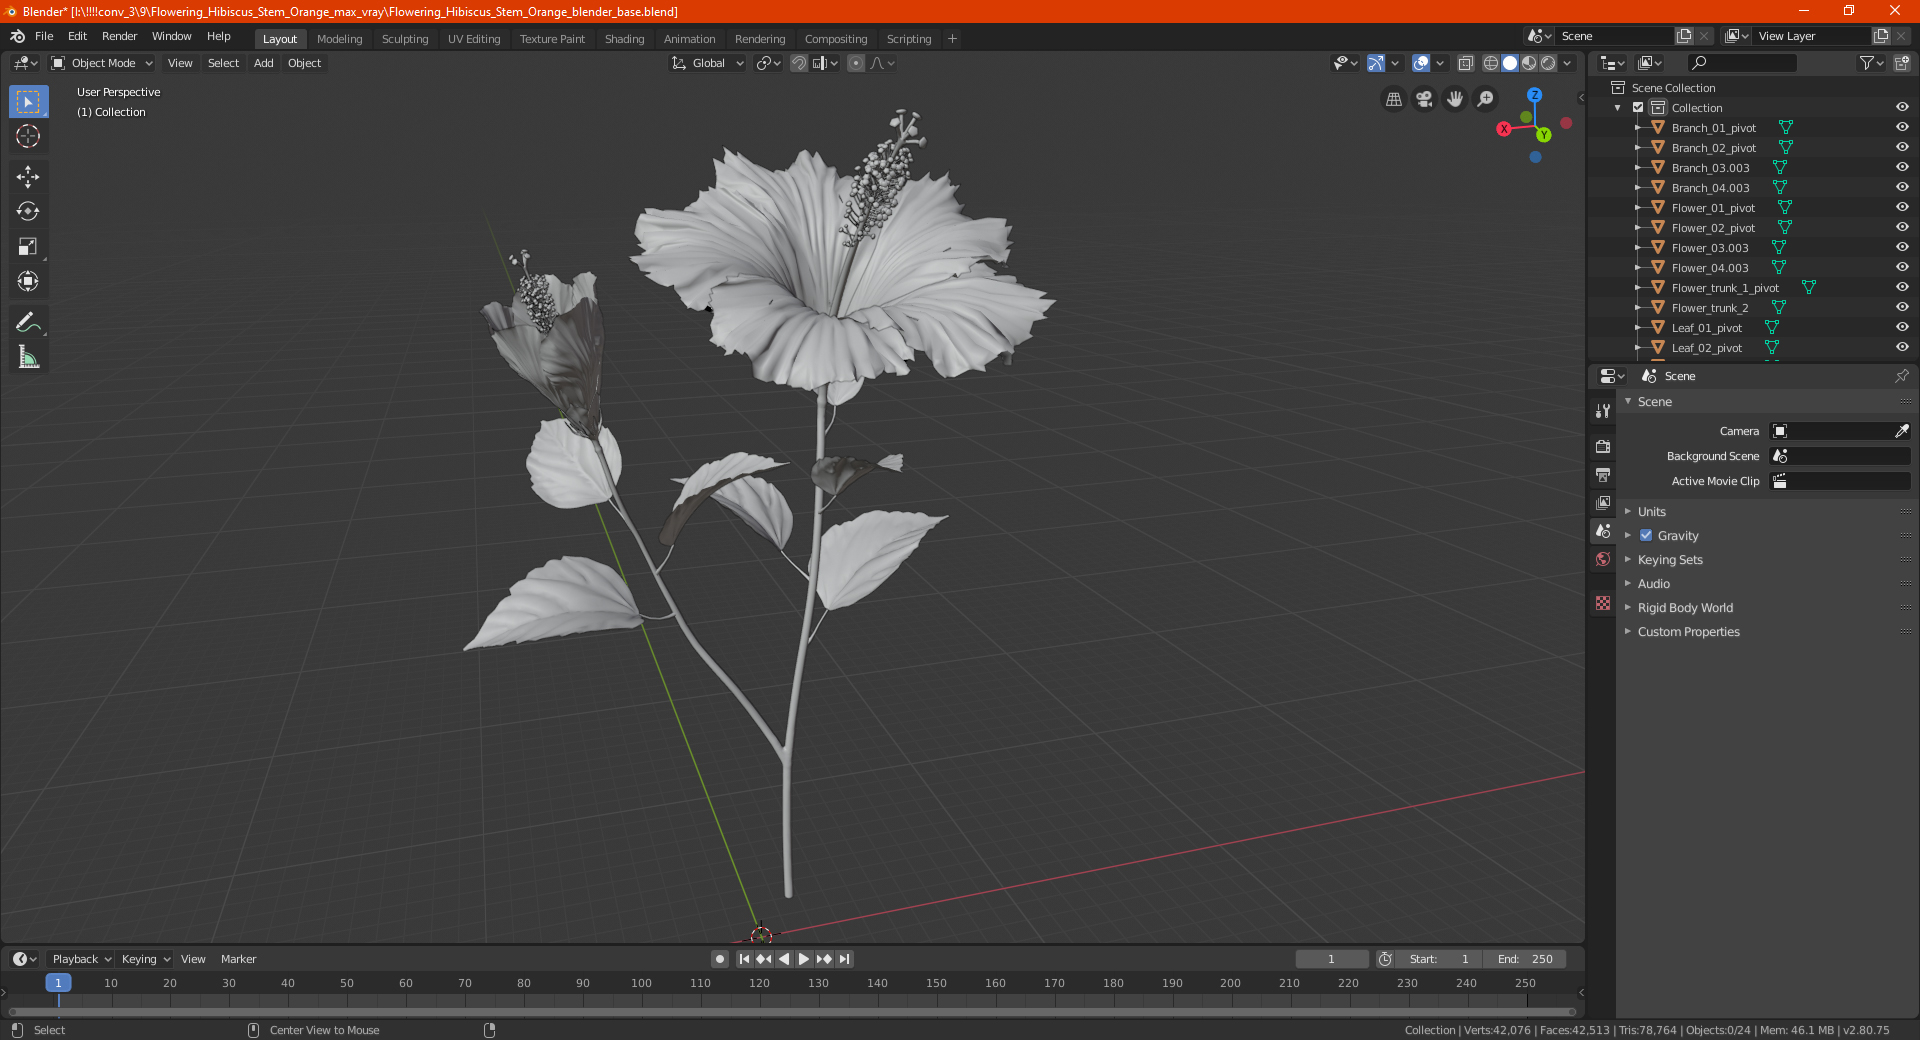Image resolution: width=1920 pixels, height=1040 pixels.
Task: Click the End frame 250 field
Action: pyautogui.click(x=1525, y=959)
